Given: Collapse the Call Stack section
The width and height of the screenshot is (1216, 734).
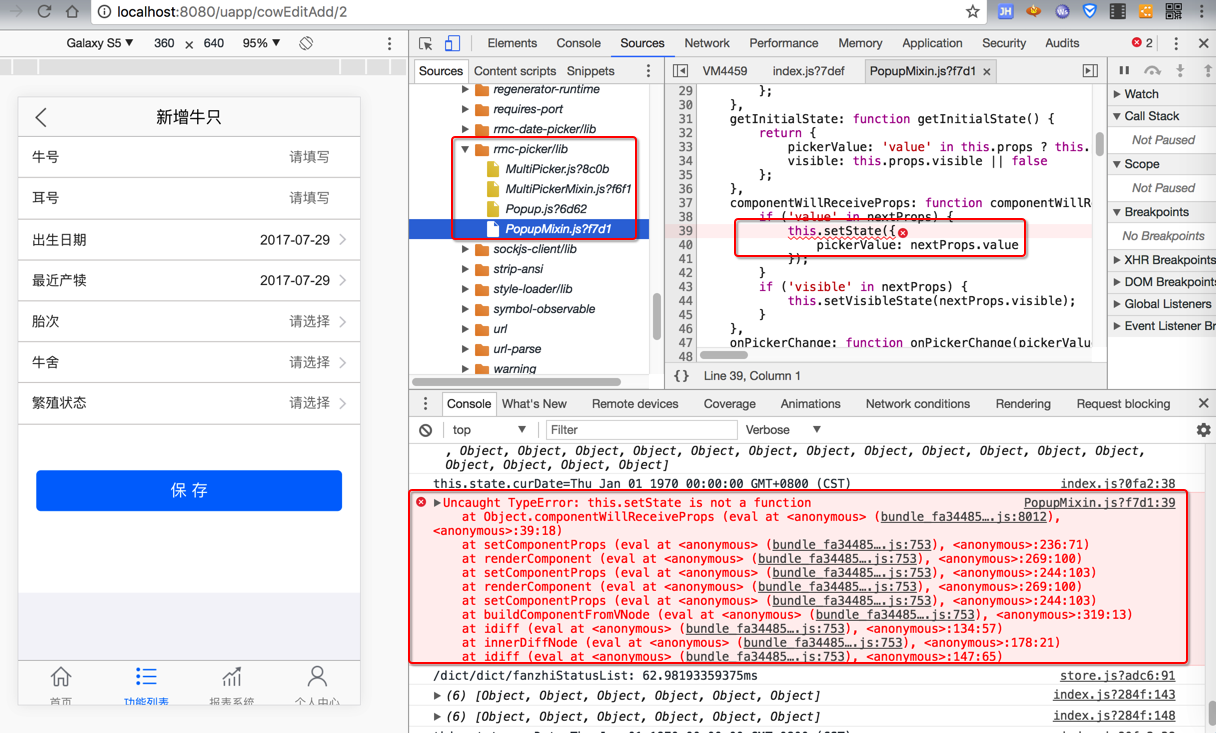Looking at the screenshot, I should pos(1118,116).
